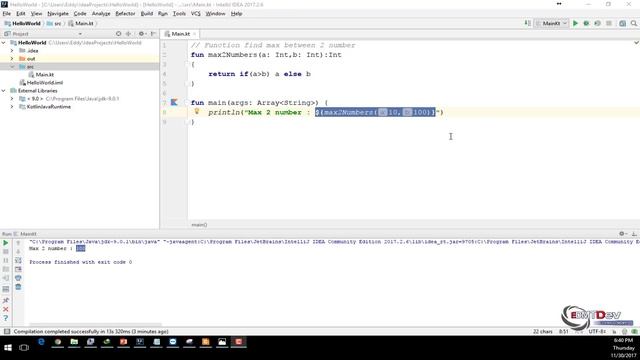Switch to the Main.kt editor tab
The image size is (640, 360).
(x=180, y=34)
